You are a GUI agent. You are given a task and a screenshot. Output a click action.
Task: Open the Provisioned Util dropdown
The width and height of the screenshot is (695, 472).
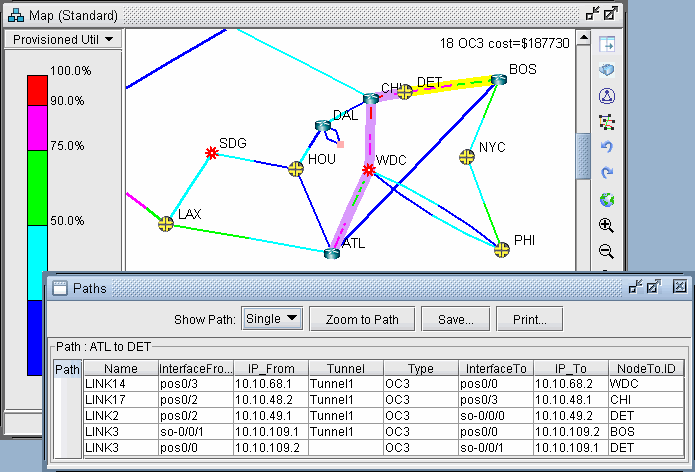[x=64, y=39]
